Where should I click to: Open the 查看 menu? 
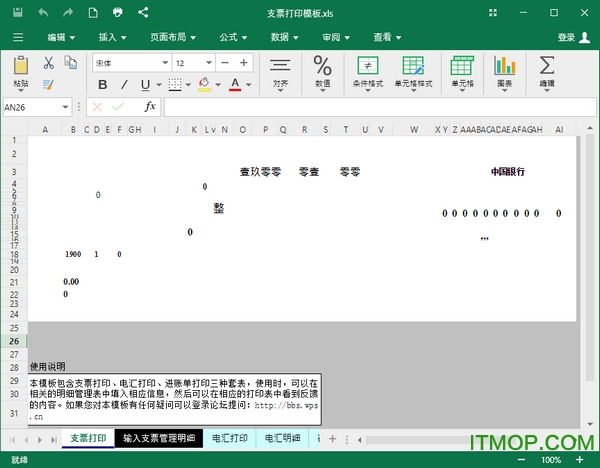pos(387,37)
